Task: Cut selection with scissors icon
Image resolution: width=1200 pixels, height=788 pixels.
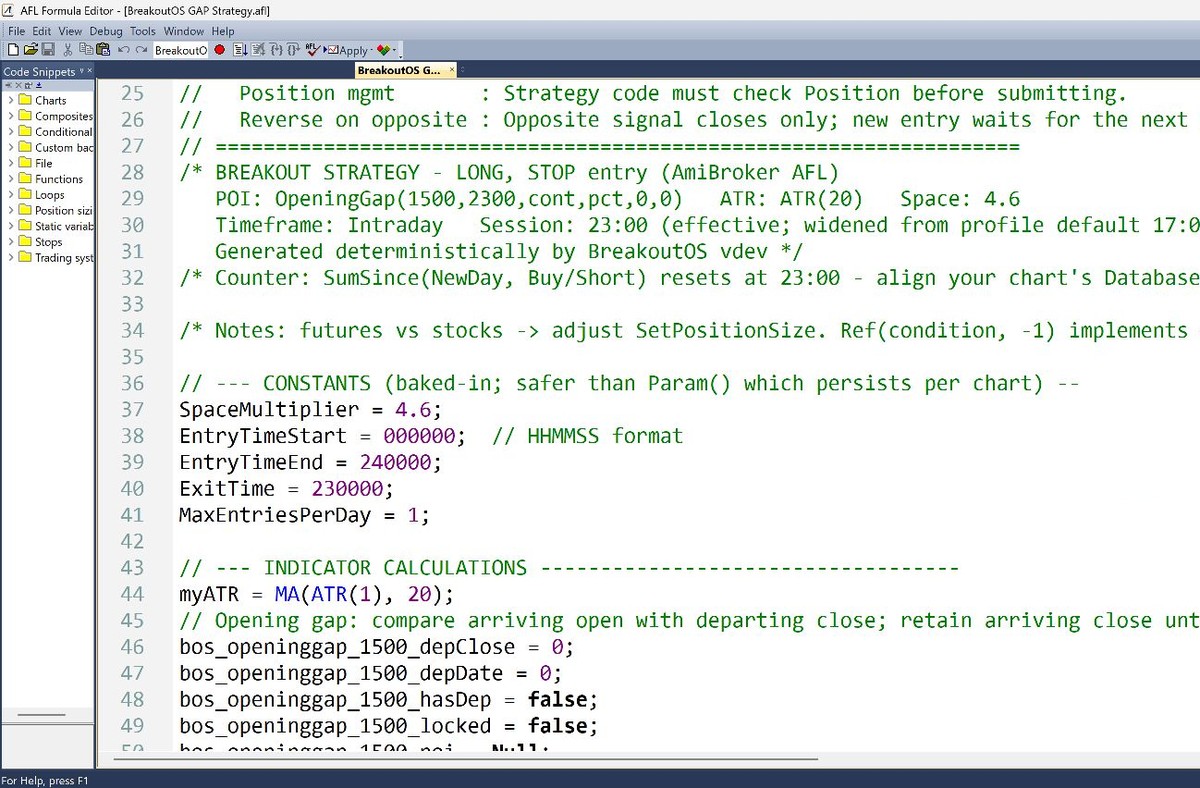Action: pos(68,49)
